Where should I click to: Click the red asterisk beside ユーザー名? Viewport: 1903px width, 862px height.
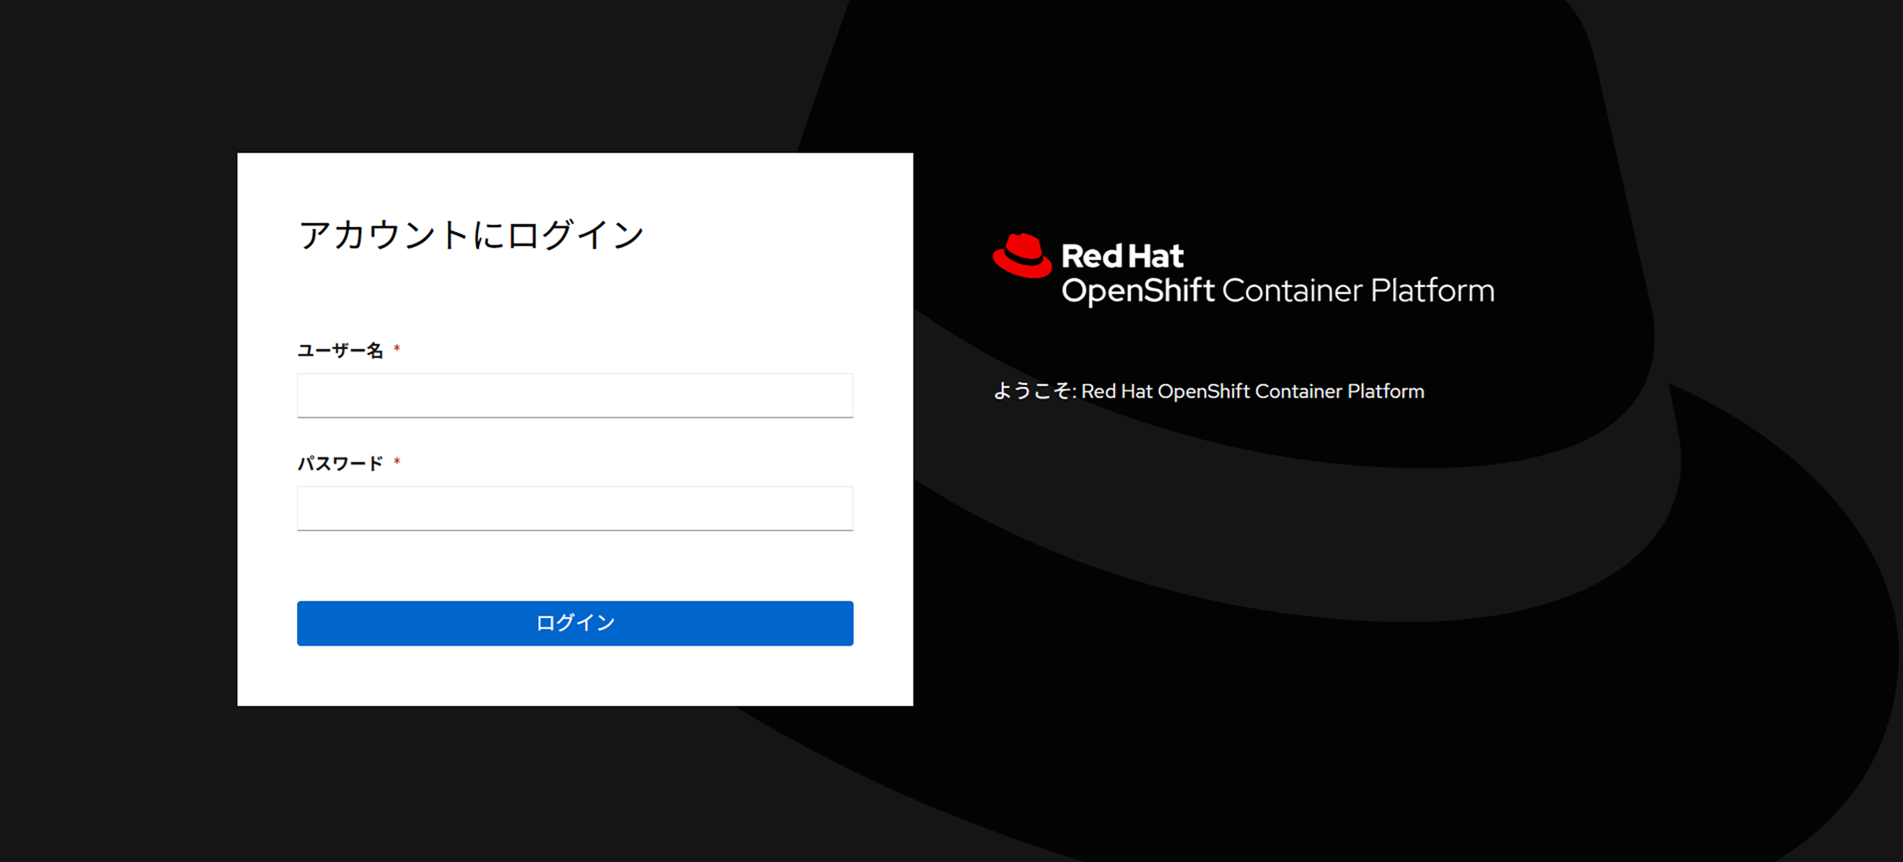(x=397, y=350)
